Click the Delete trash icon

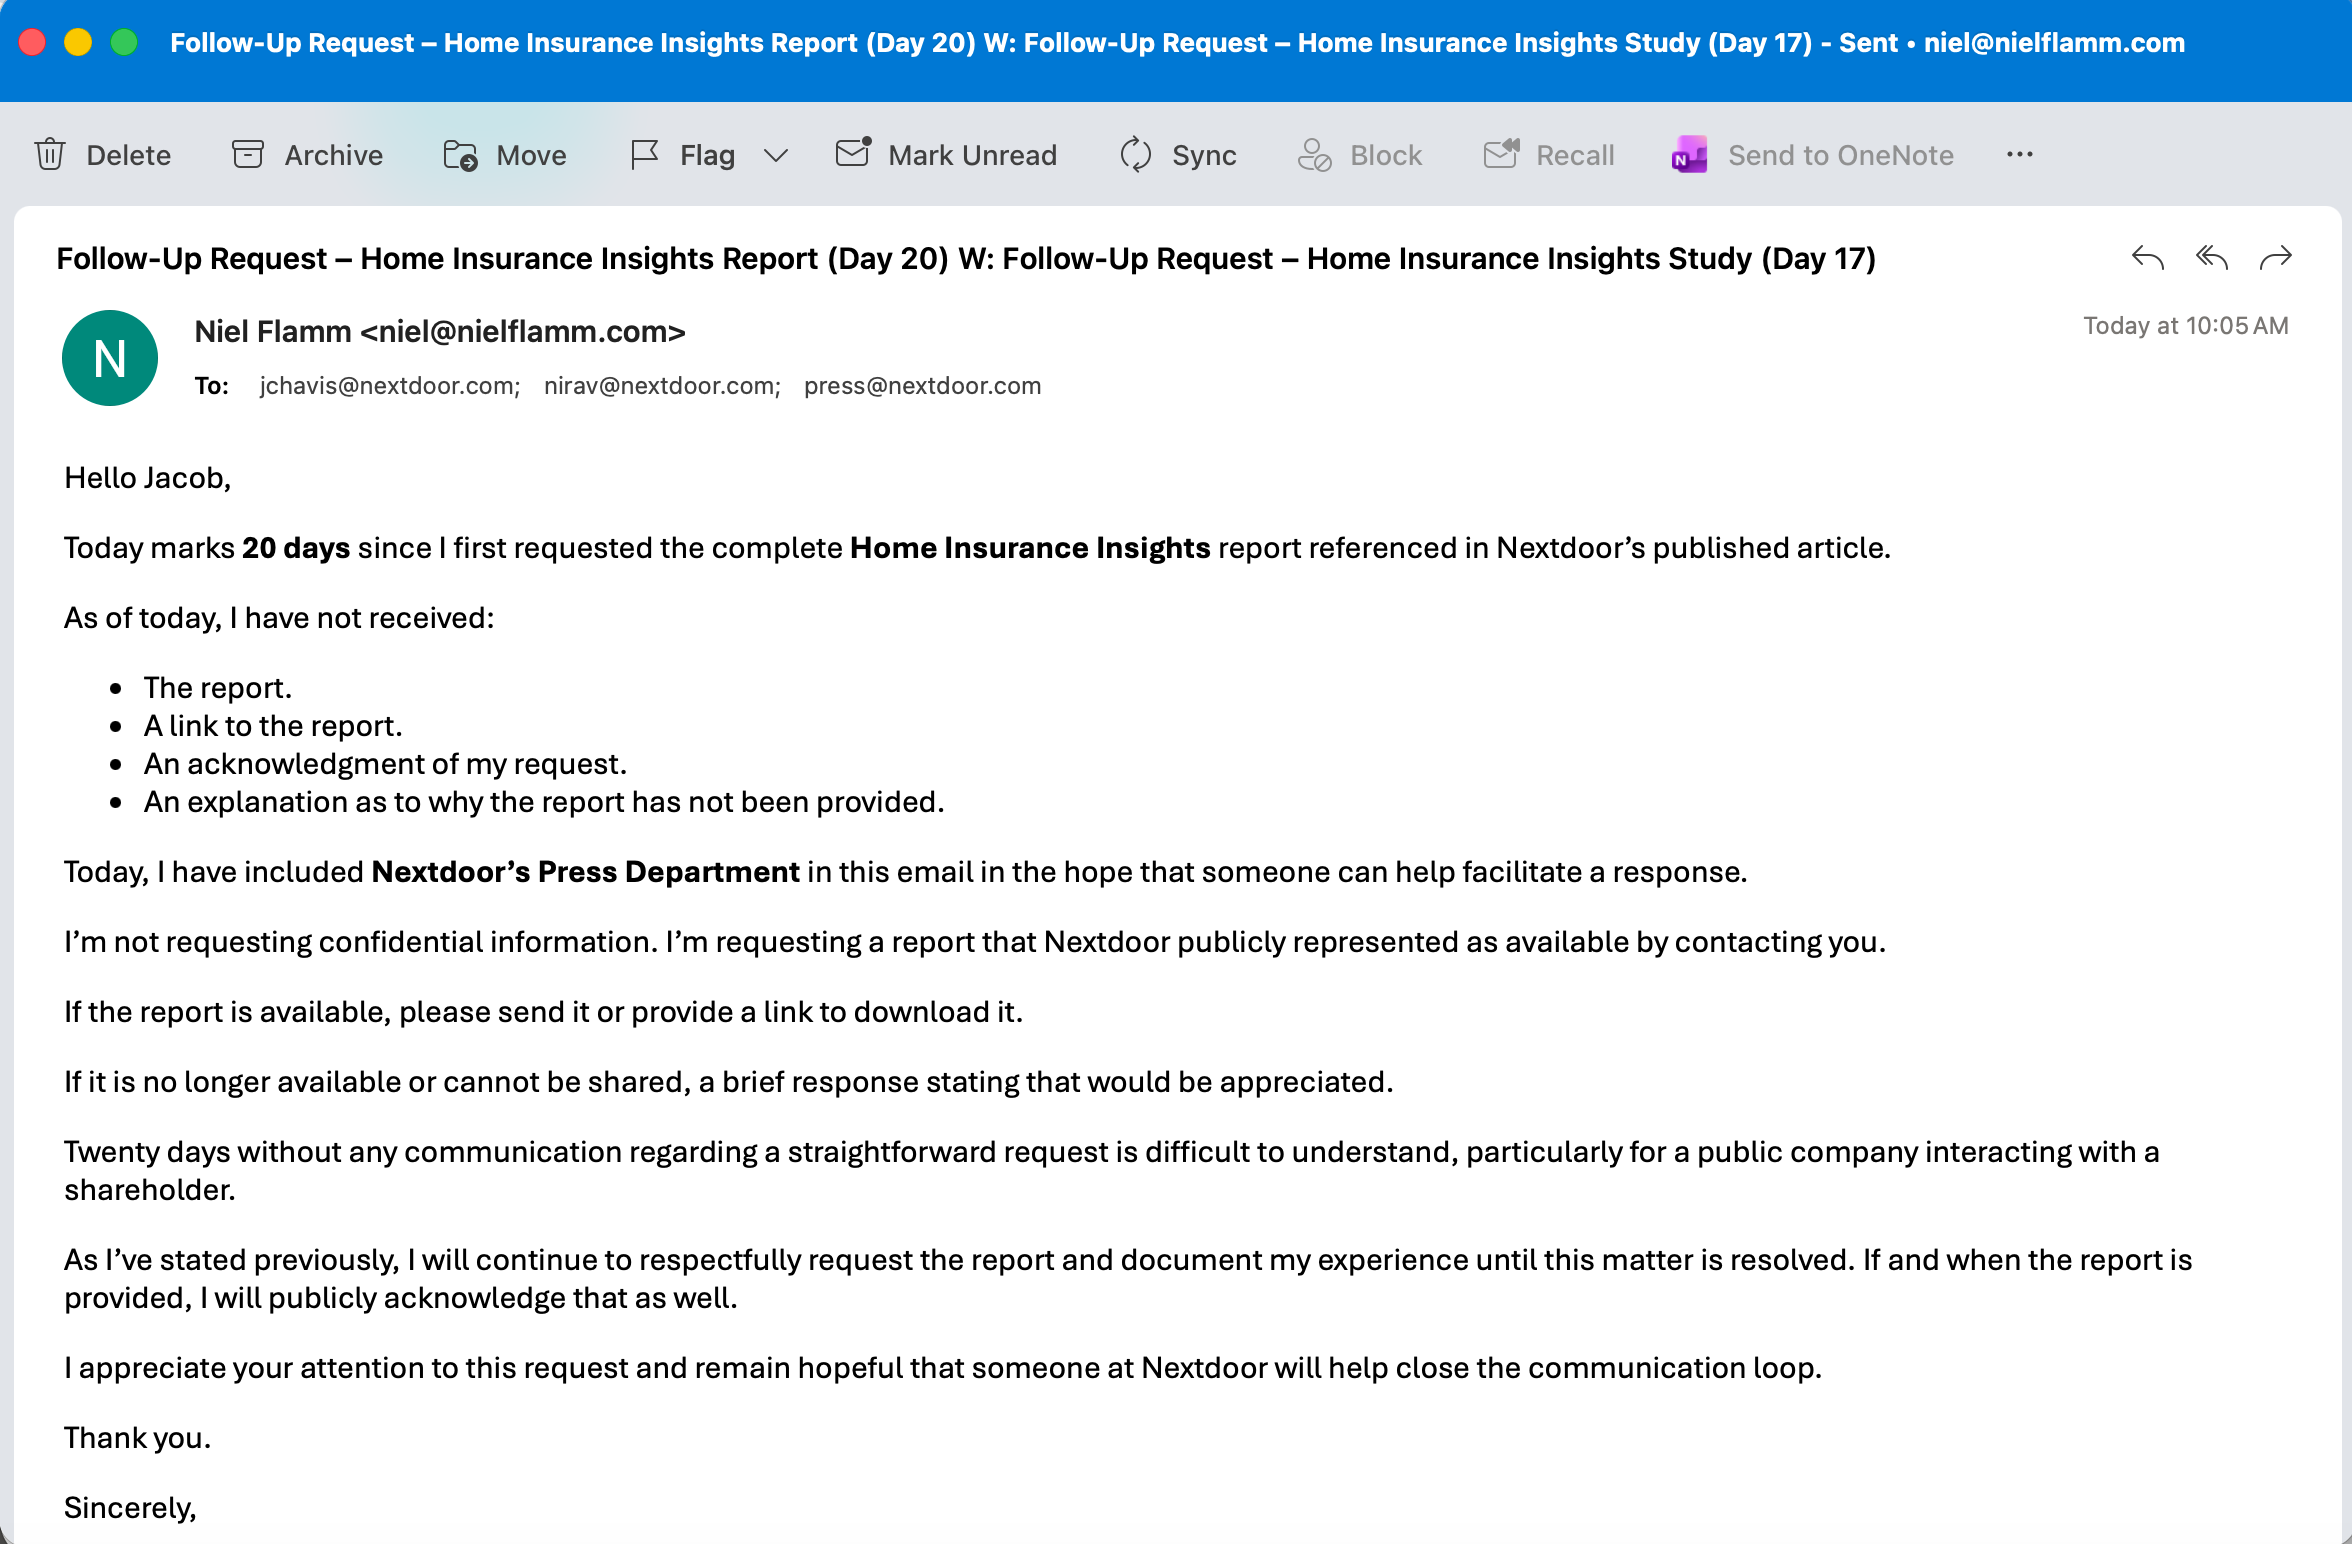(x=50, y=155)
